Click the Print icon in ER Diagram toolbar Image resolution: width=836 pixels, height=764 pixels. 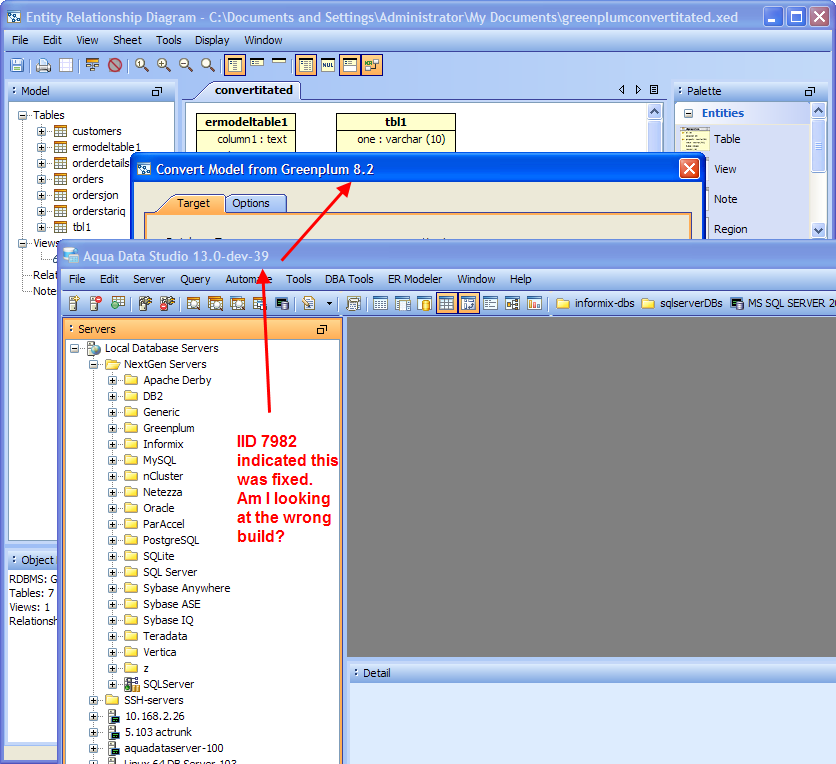click(43, 65)
